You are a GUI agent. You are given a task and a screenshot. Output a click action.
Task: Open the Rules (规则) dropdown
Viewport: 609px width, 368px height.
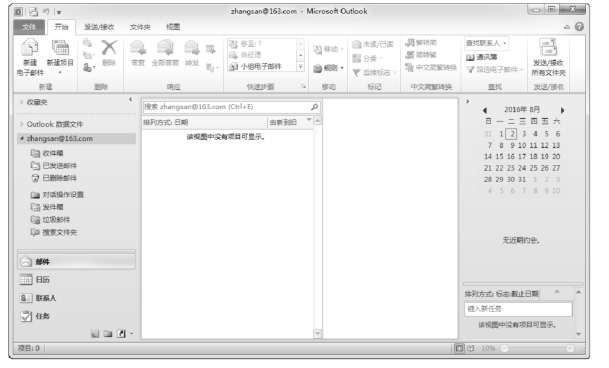point(329,68)
